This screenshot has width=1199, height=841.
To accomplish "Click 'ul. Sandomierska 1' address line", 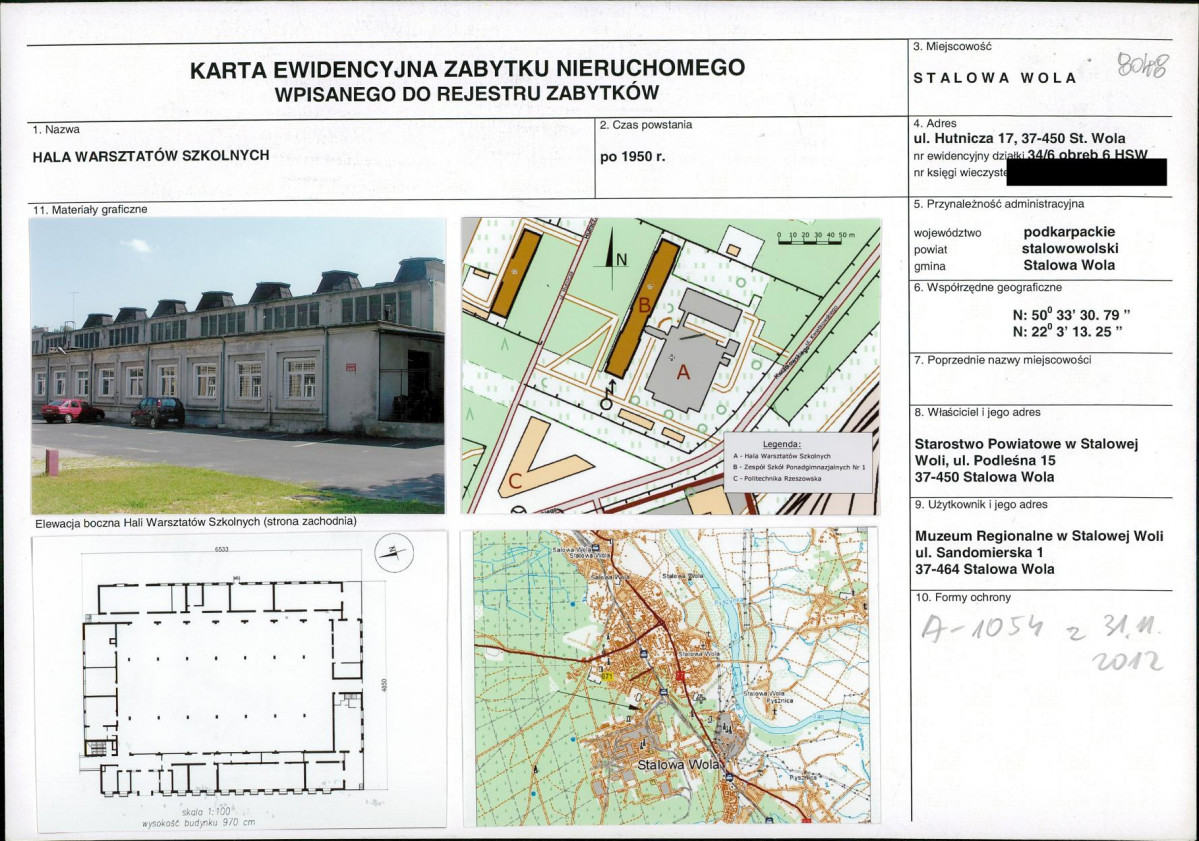I will [979, 552].
